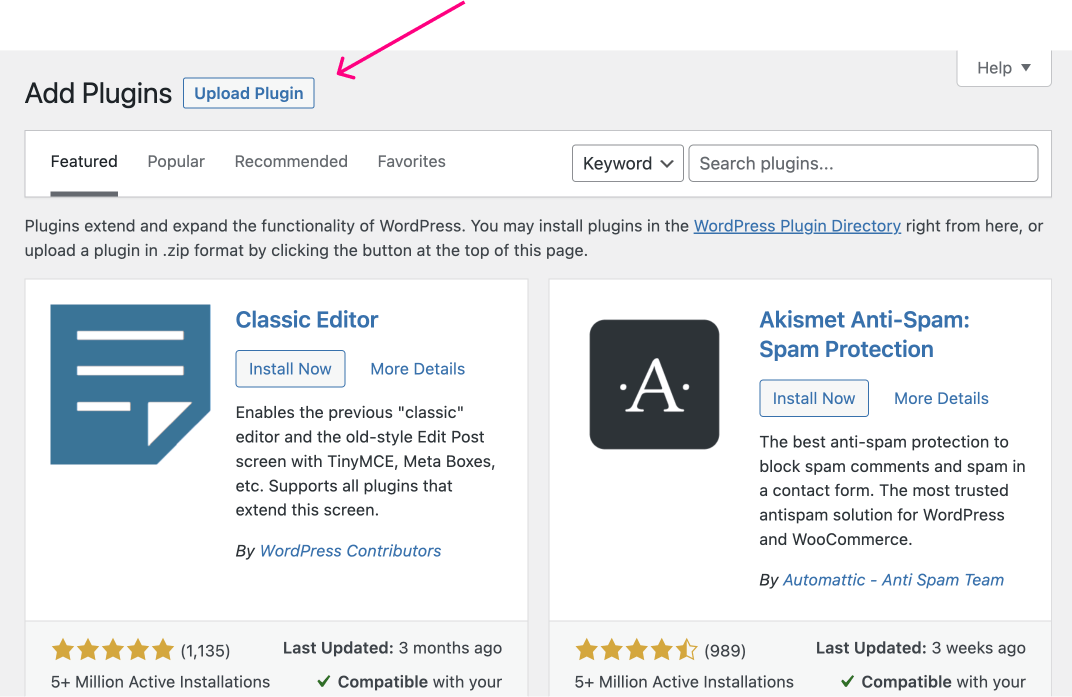Open the Classic Editor title link

tap(306, 319)
